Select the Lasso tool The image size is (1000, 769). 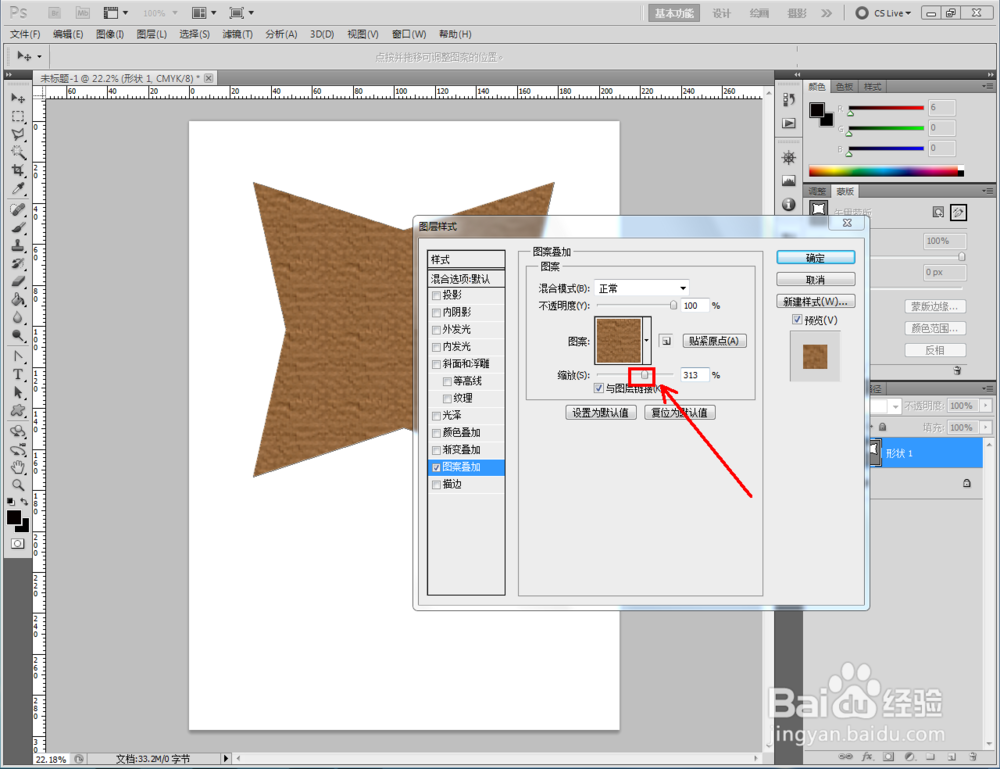click(x=18, y=135)
